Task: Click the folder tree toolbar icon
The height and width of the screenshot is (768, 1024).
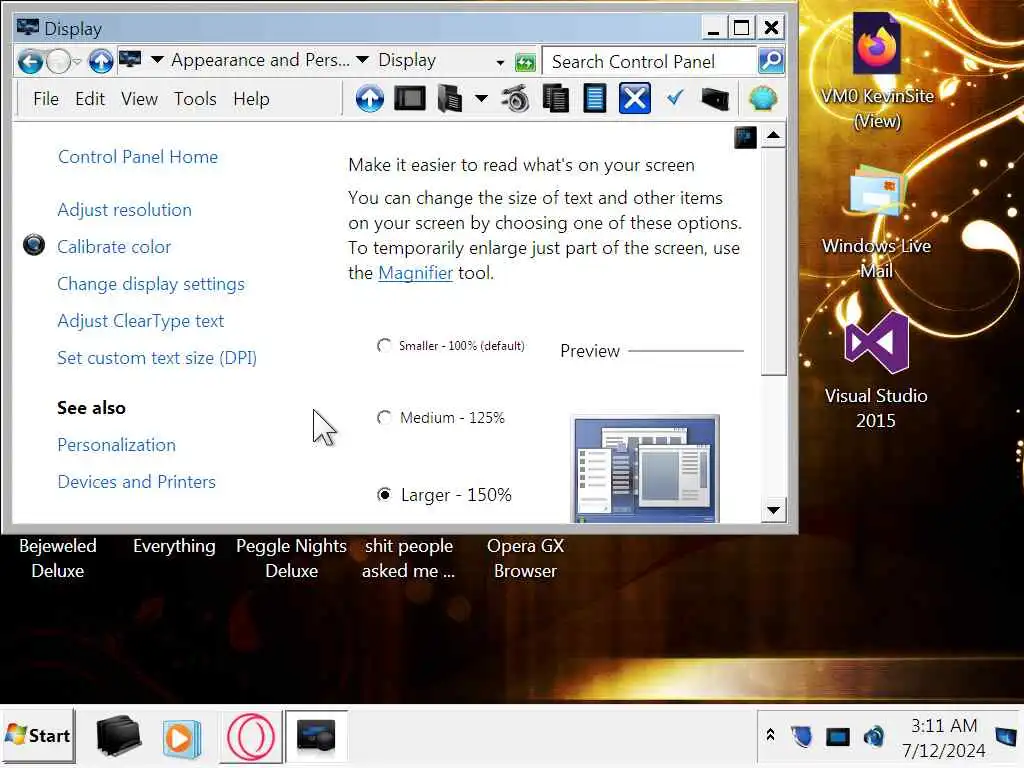Action: point(450,99)
